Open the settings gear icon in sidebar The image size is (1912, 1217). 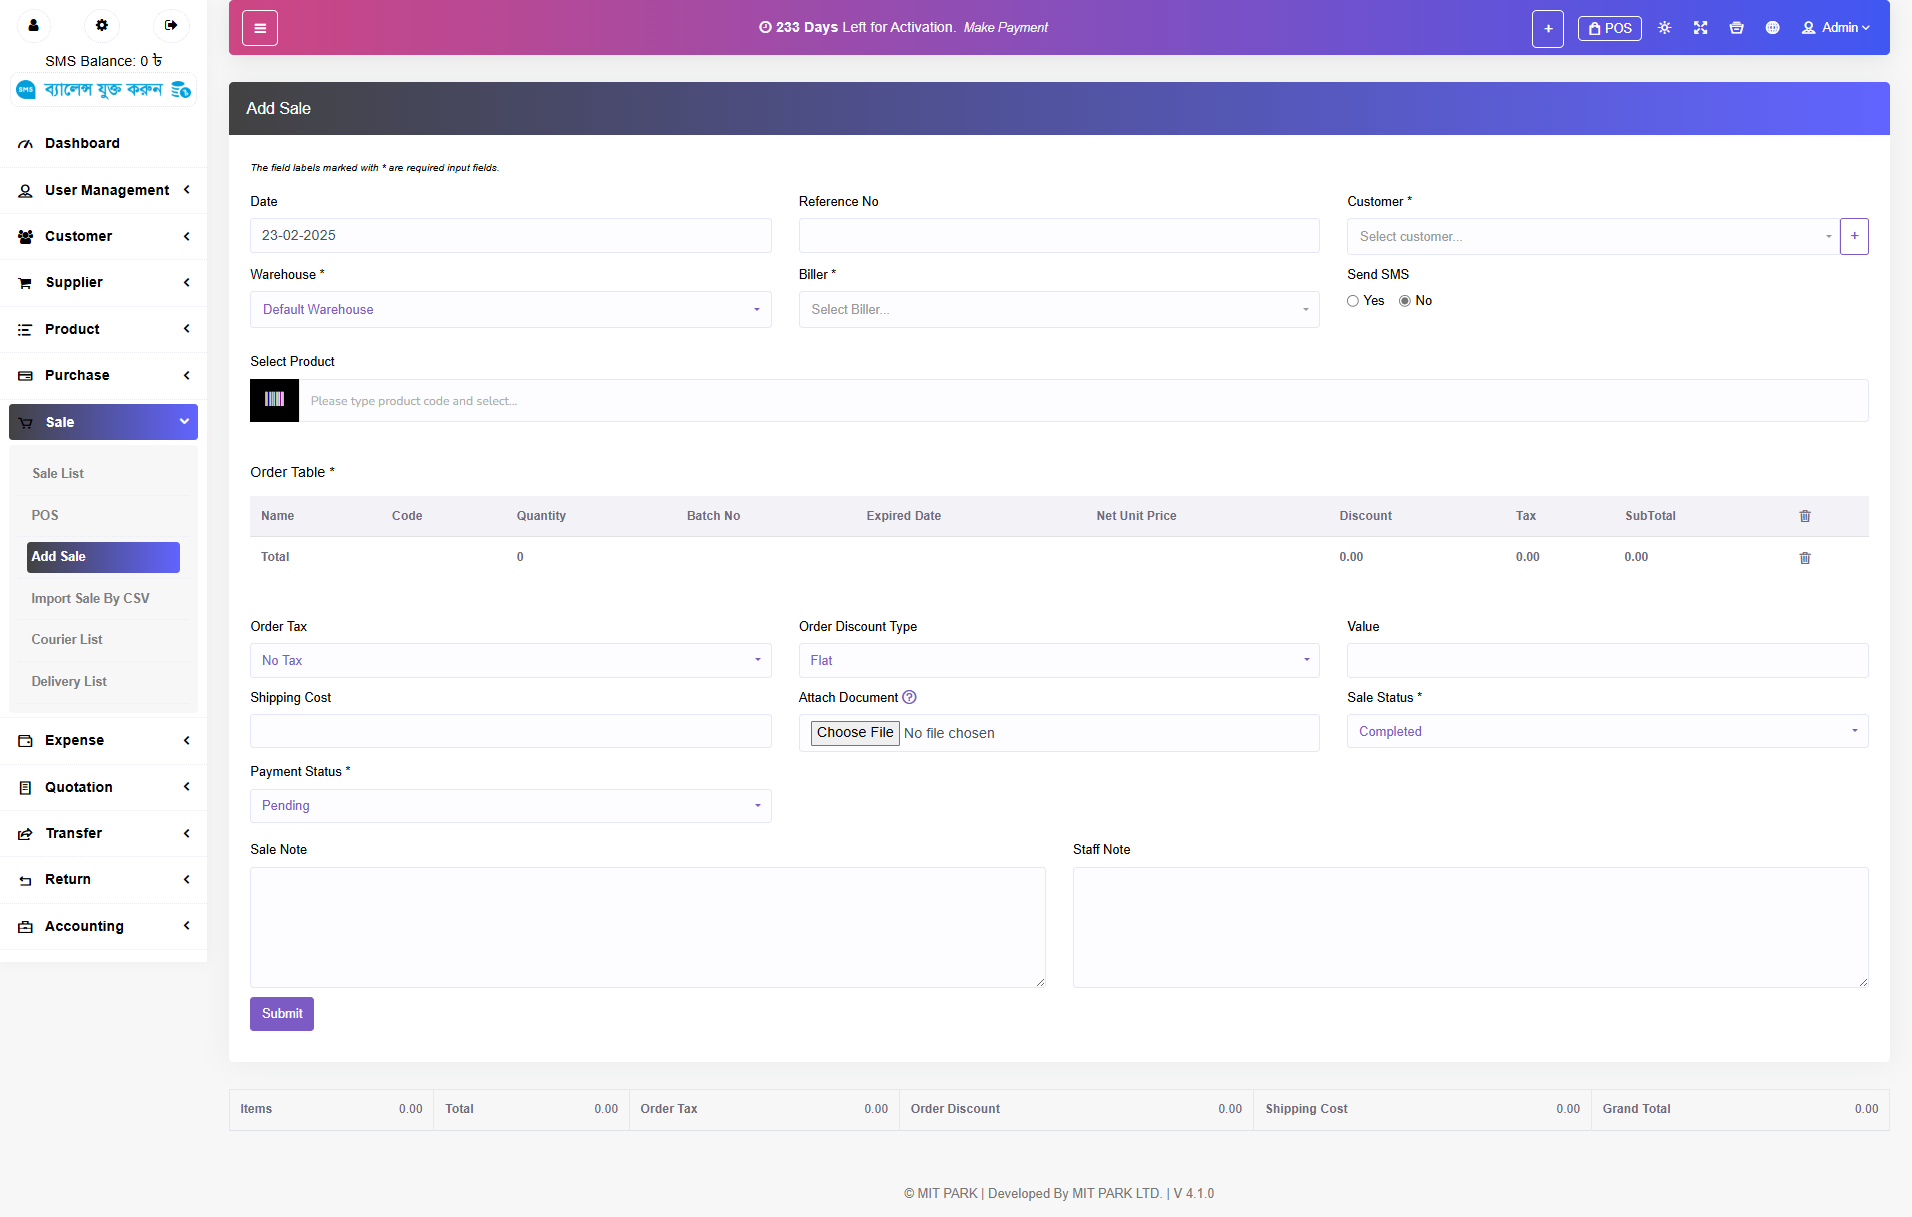[102, 25]
